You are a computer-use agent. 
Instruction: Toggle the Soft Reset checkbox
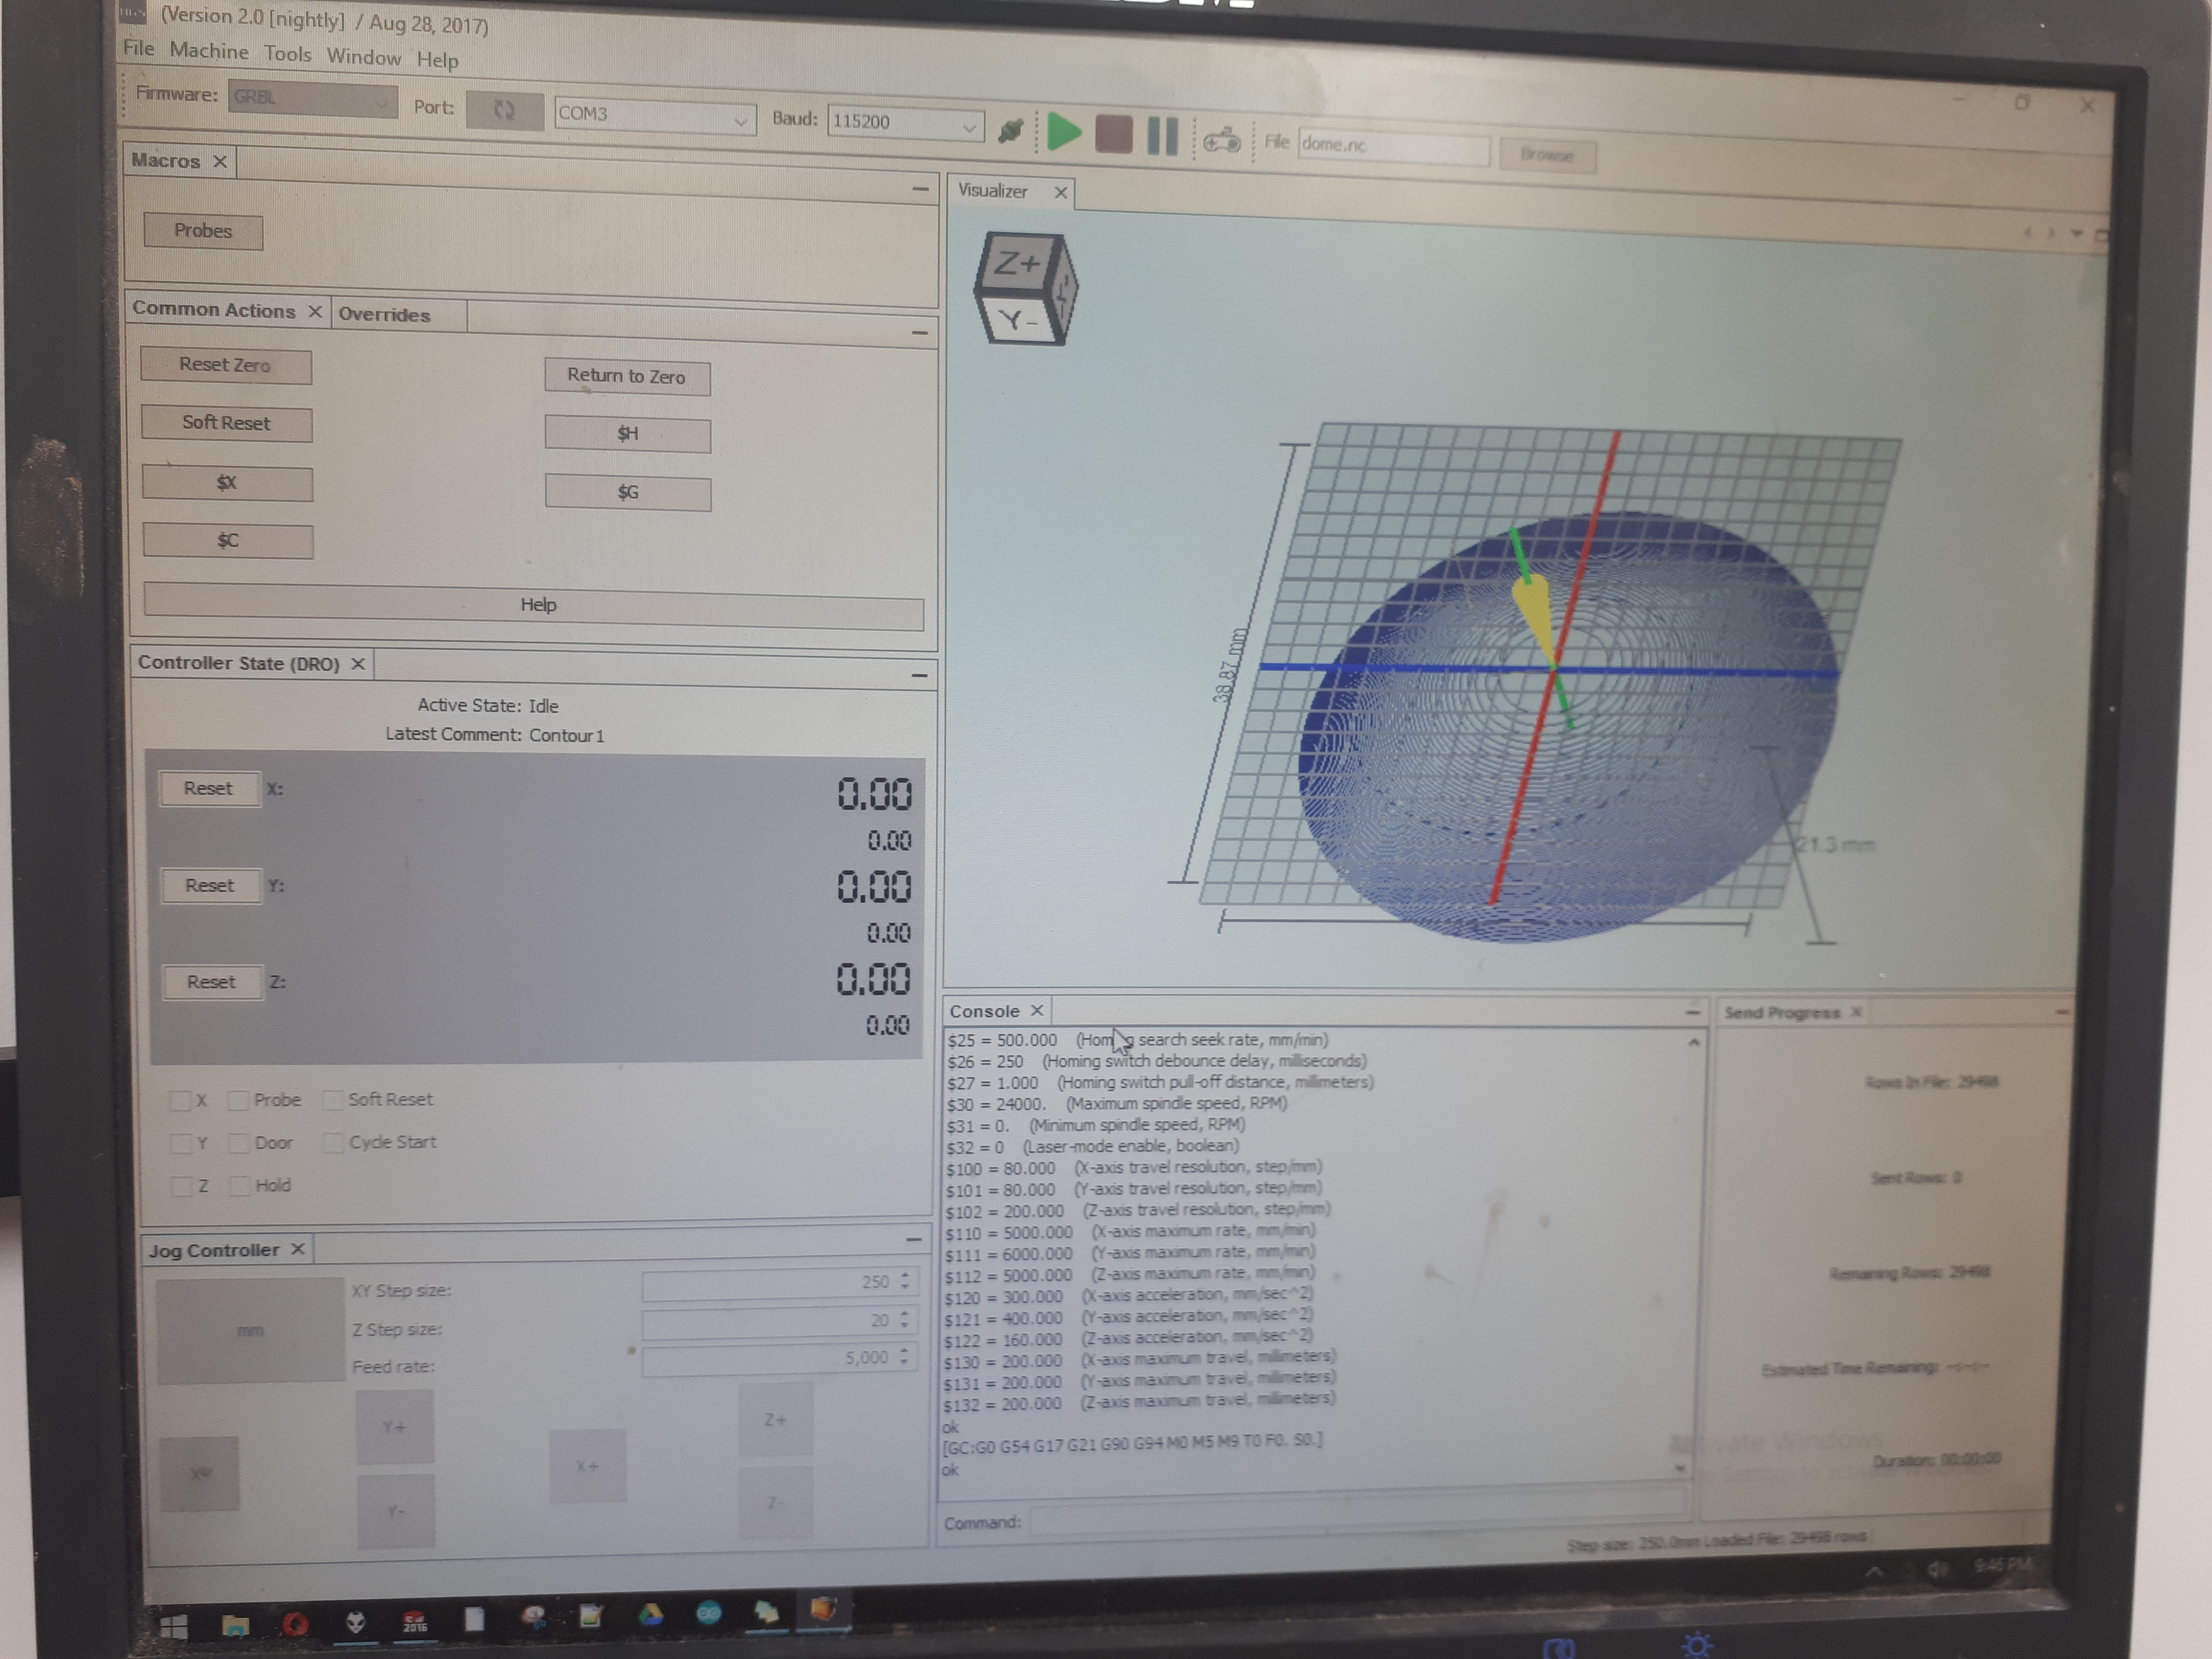(x=333, y=1100)
